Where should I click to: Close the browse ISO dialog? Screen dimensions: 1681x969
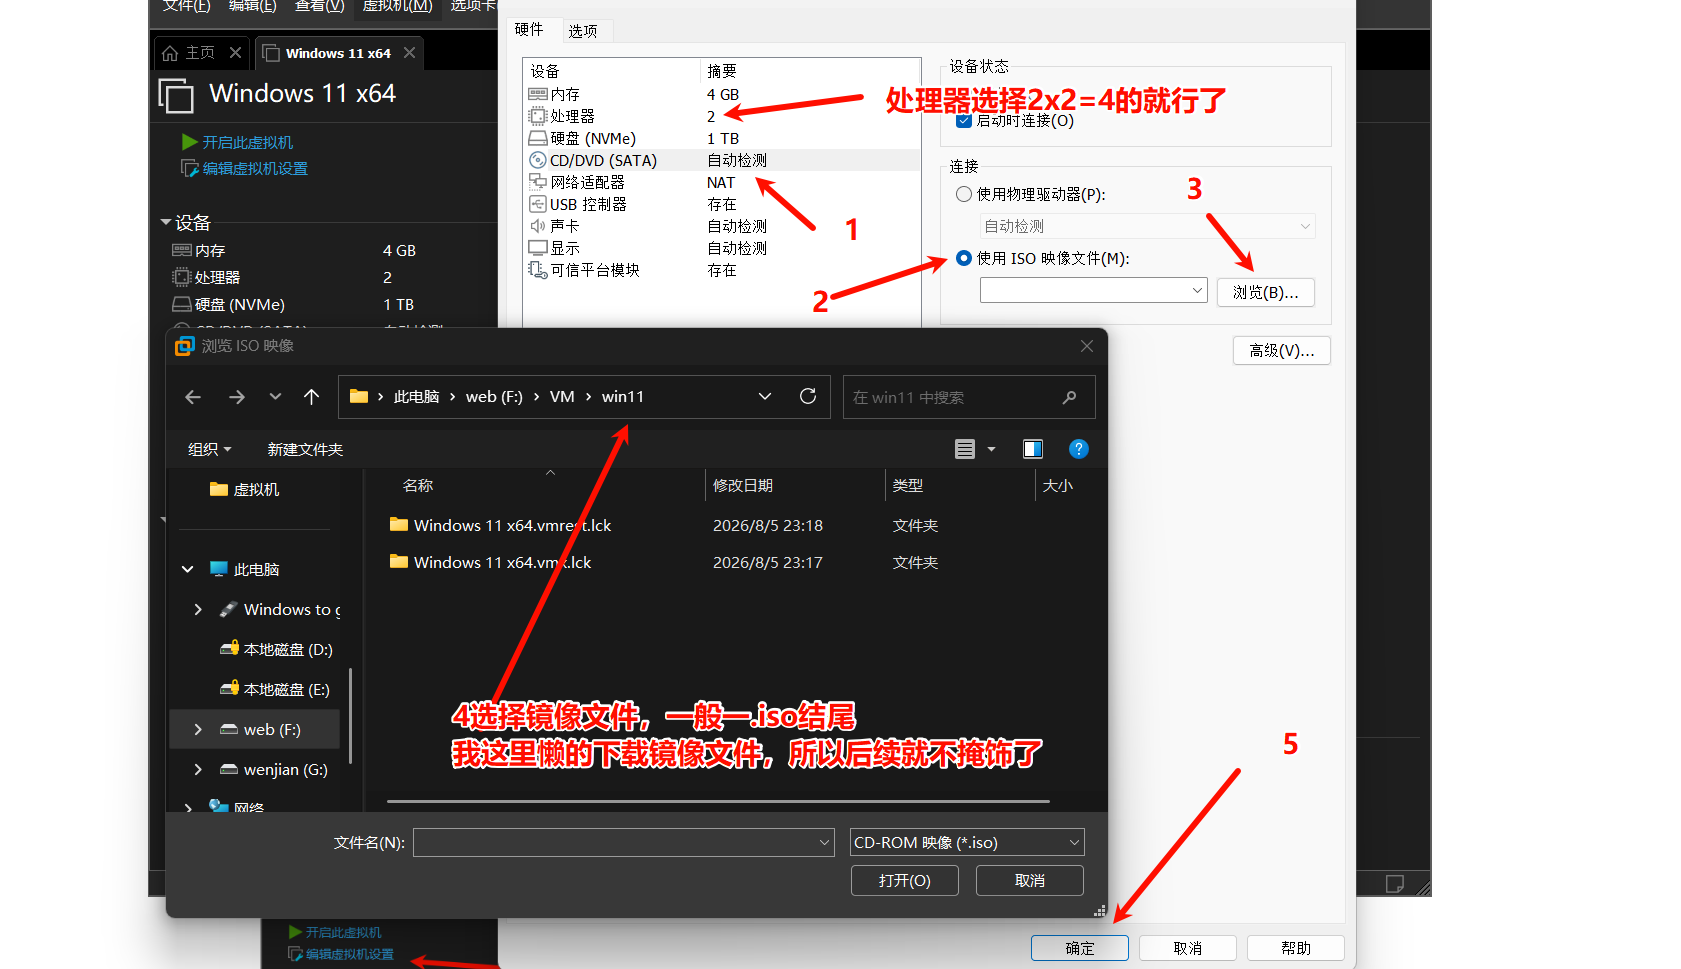[1087, 346]
